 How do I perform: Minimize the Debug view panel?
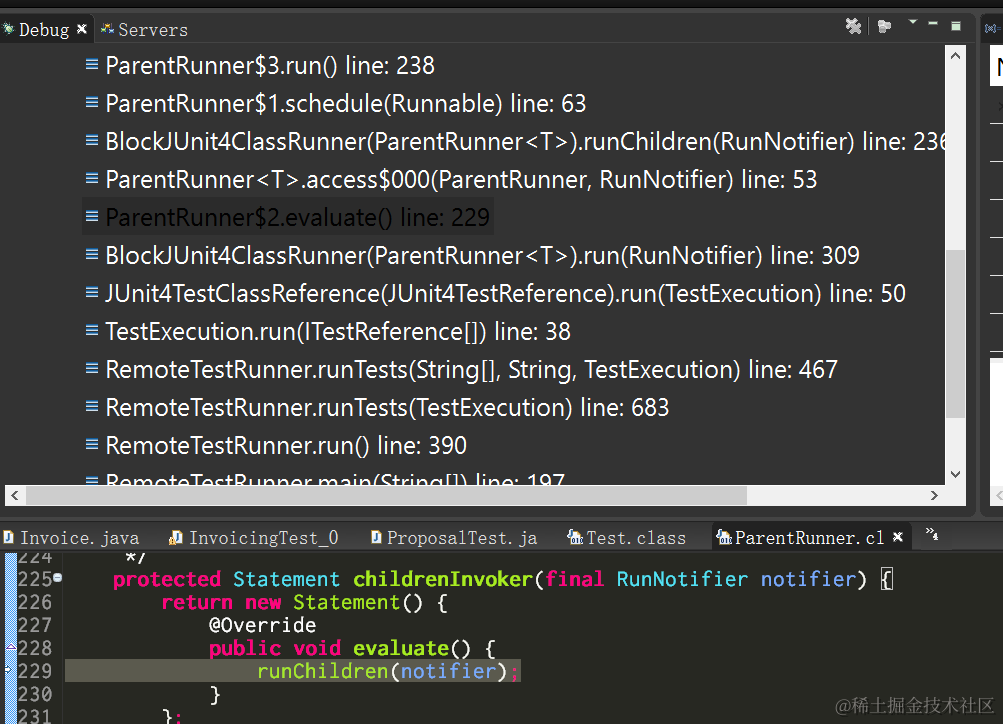933,24
